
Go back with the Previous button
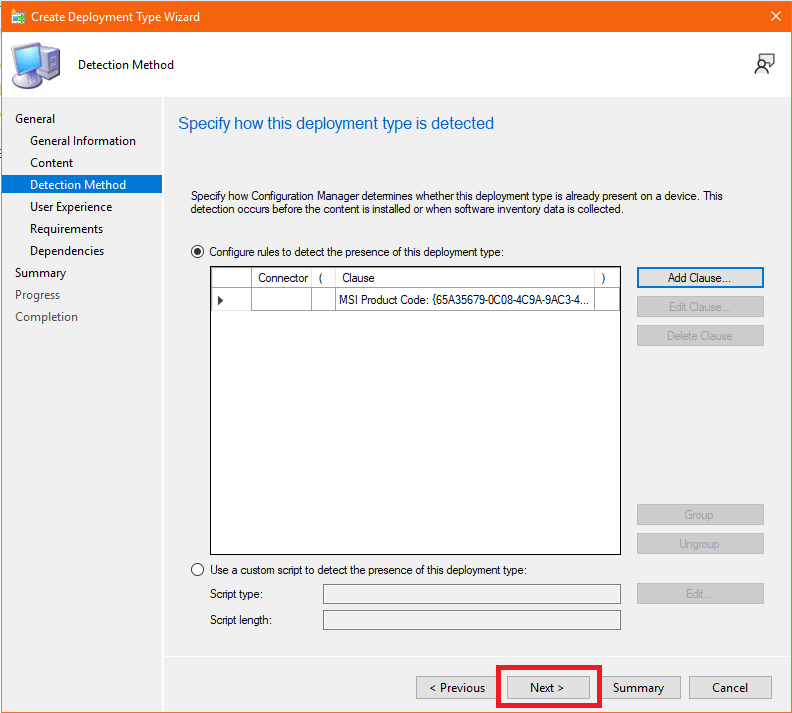(457, 688)
